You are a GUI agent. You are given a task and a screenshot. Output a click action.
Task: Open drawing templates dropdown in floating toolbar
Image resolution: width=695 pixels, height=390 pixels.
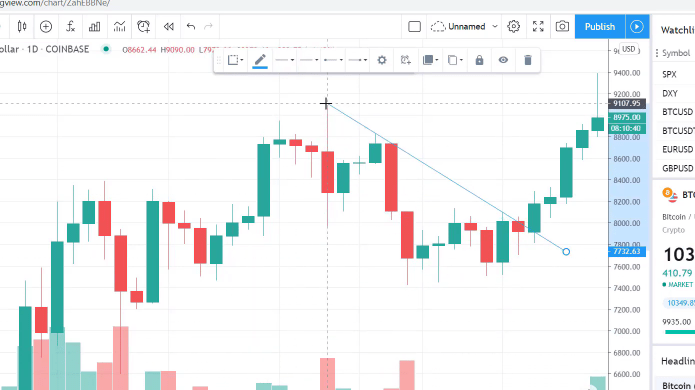coord(235,60)
